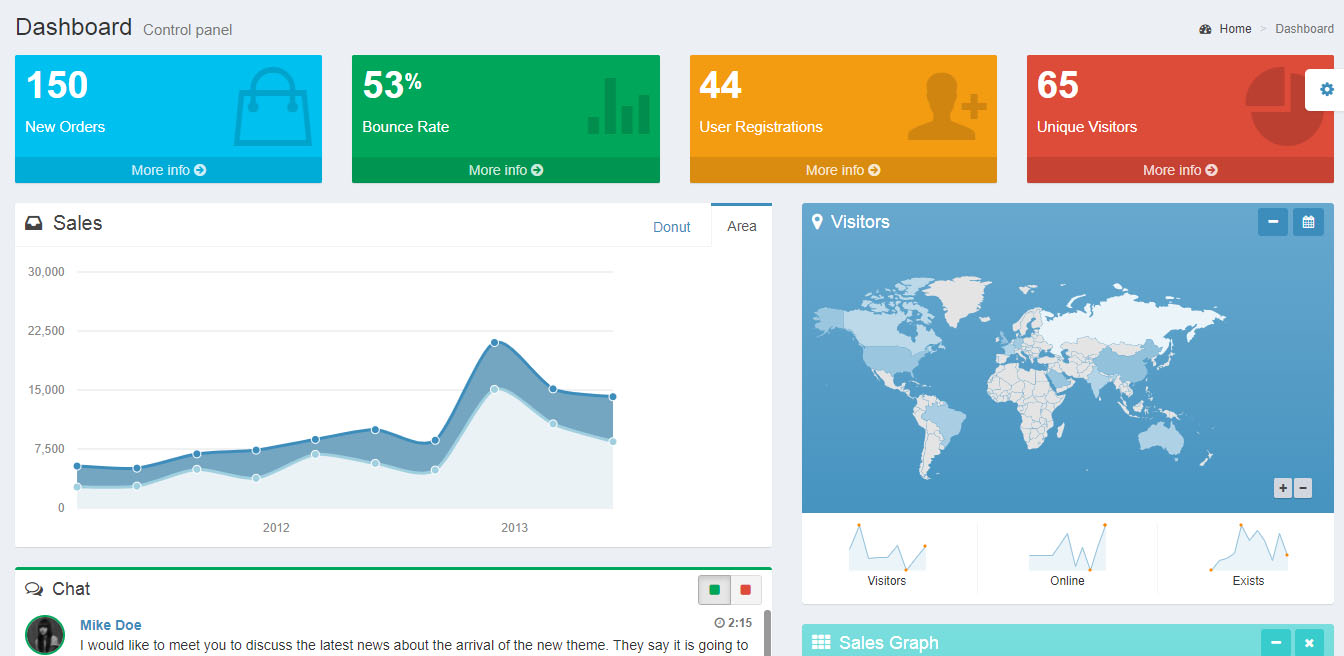
Task: Switch to the Donut chart tab
Action: pyautogui.click(x=671, y=227)
